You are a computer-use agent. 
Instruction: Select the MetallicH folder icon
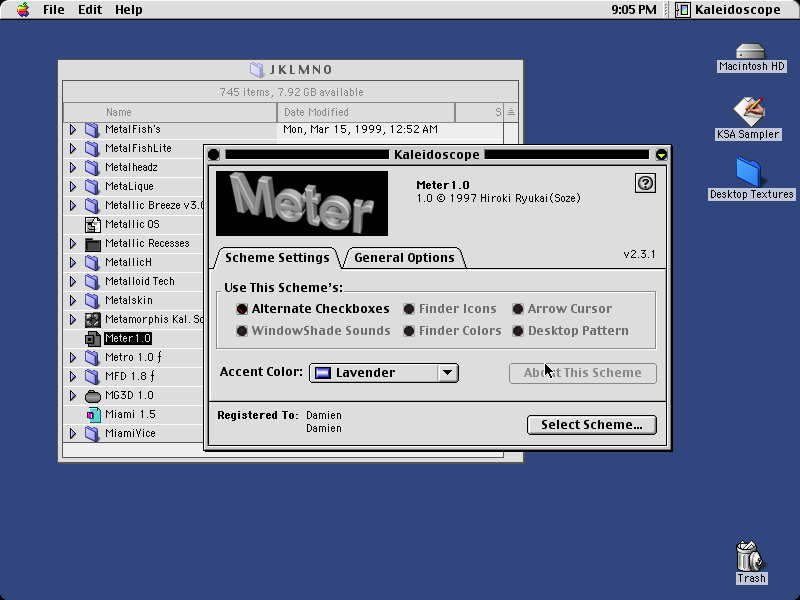[x=92, y=263]
